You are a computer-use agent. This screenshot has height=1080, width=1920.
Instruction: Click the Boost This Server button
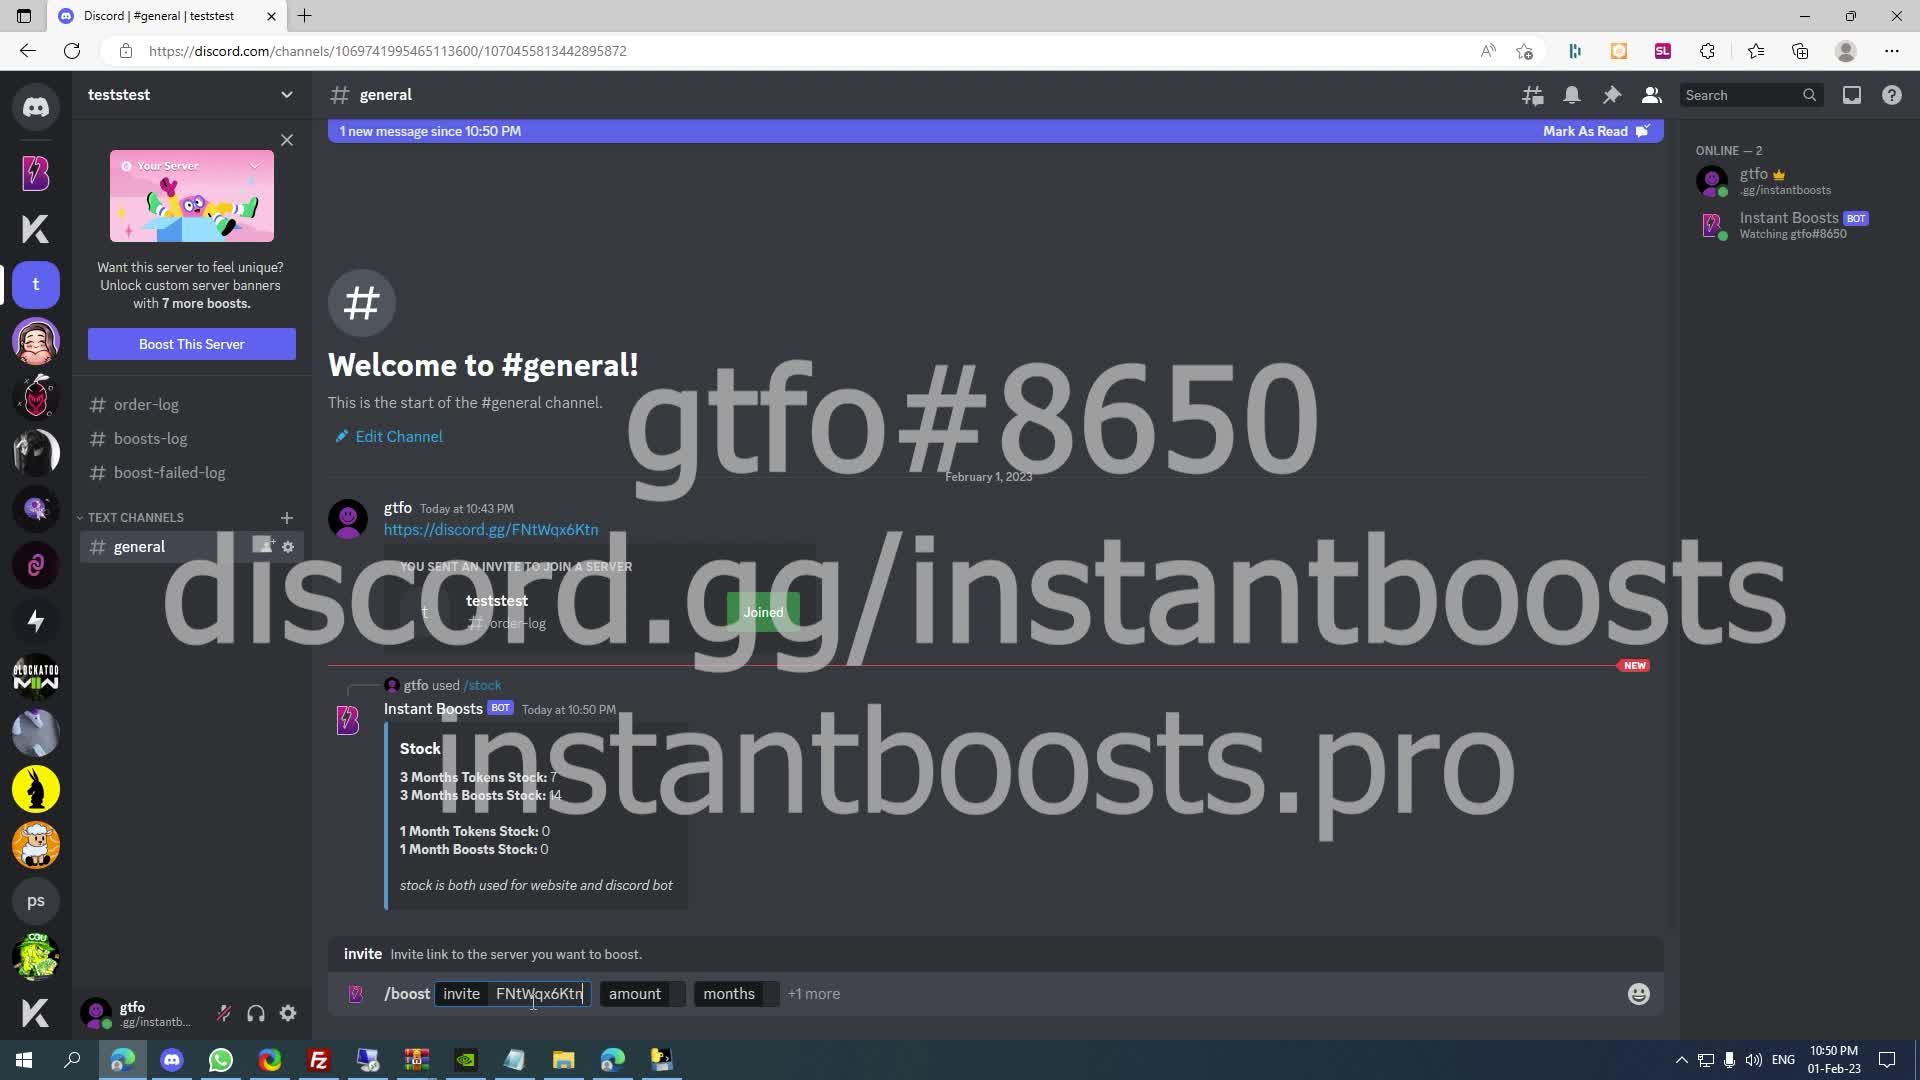(x=191, y=344)
